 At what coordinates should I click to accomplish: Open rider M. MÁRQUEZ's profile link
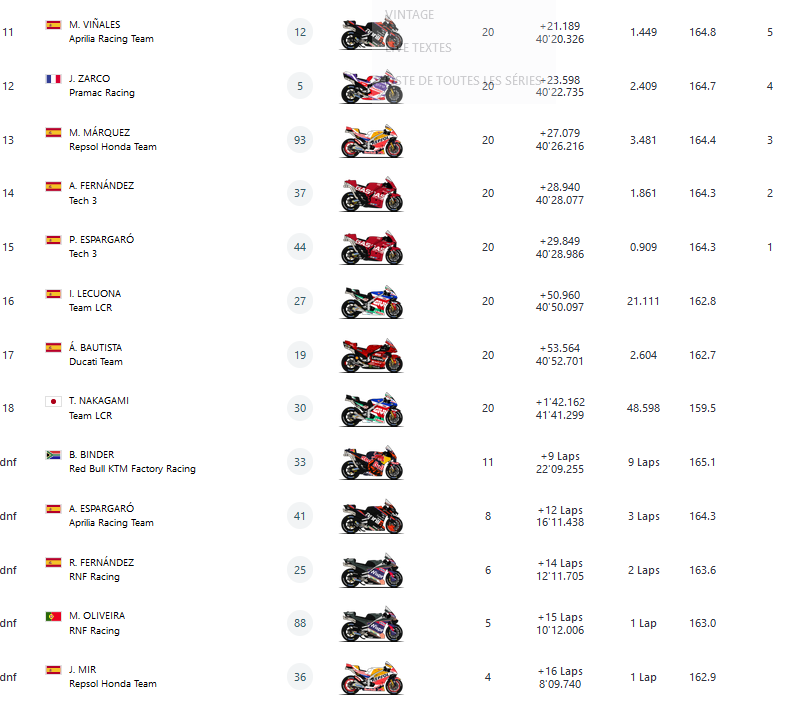click(x=100, y=132)
